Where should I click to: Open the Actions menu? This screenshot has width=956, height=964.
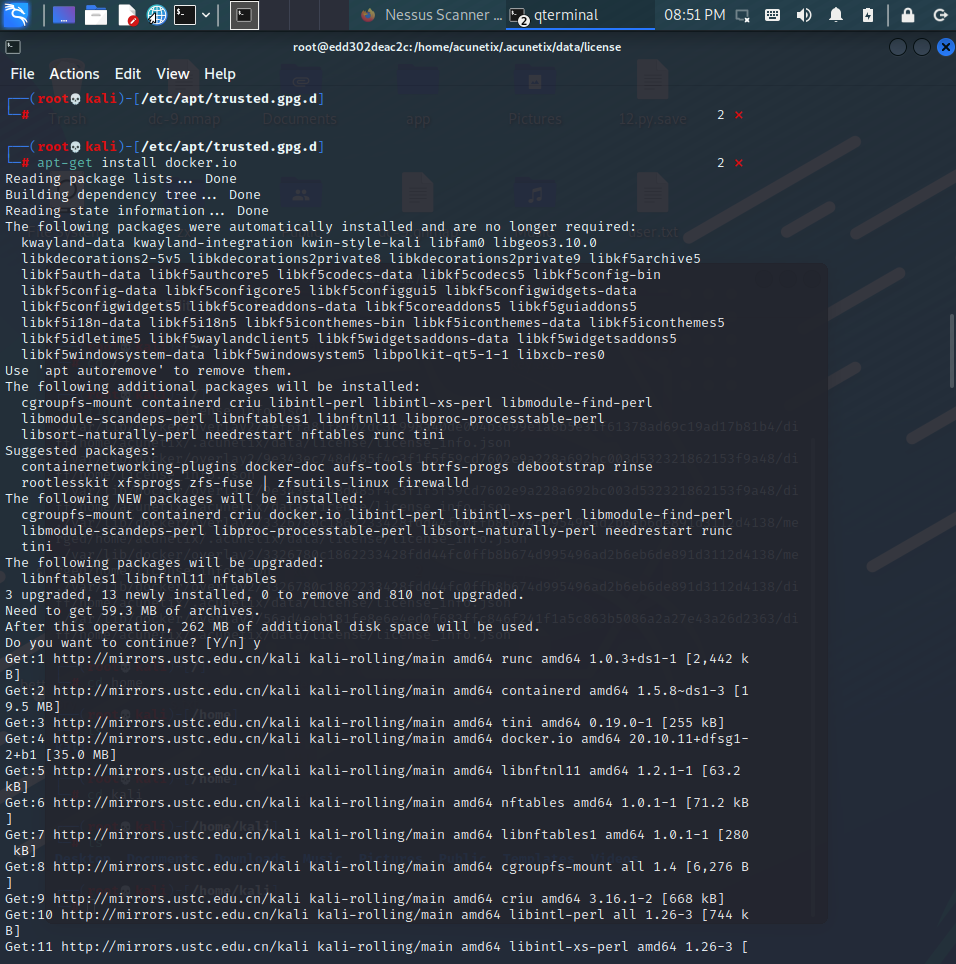point(74,73)
